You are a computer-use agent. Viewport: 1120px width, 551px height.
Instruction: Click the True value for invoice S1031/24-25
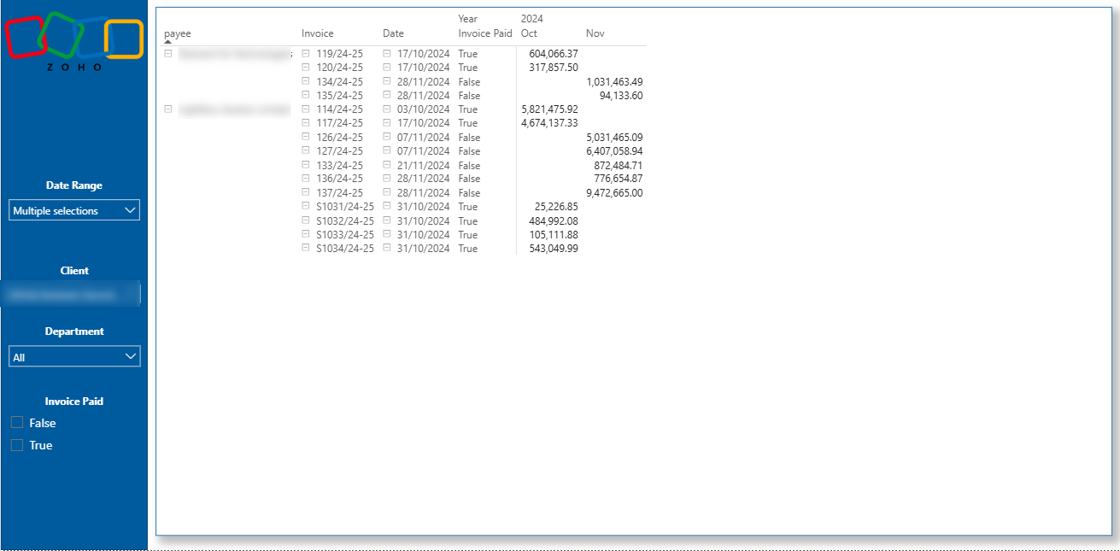click(x=468, y=206)
